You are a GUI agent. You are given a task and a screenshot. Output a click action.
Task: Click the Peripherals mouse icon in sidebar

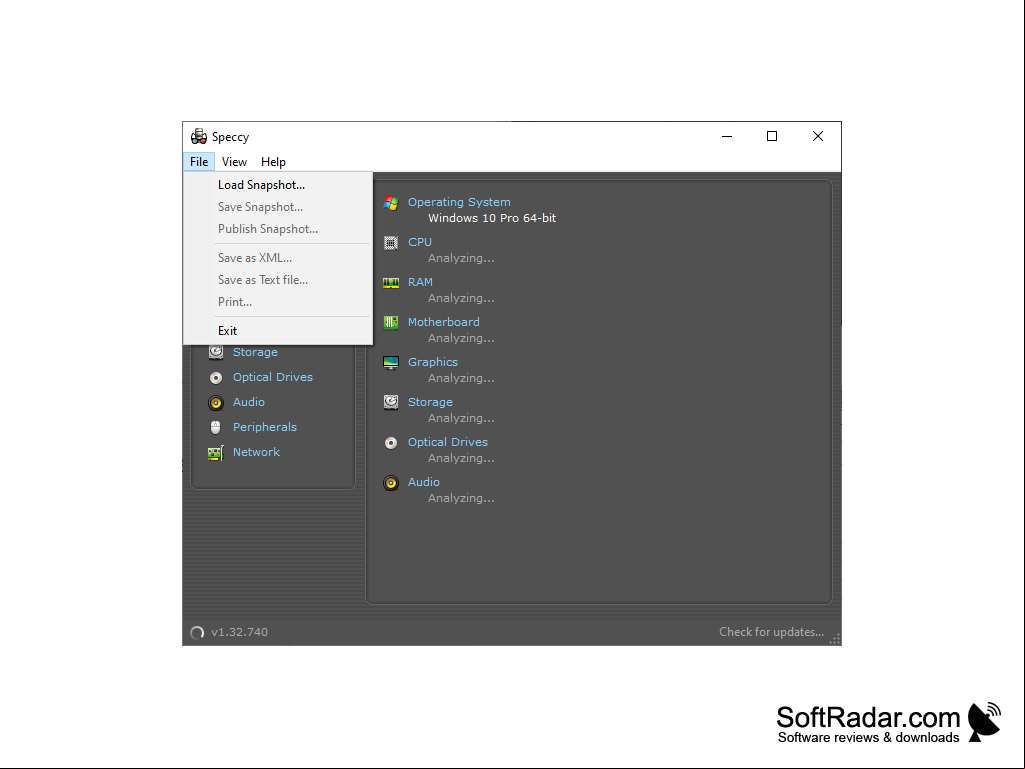coord(216,428)
